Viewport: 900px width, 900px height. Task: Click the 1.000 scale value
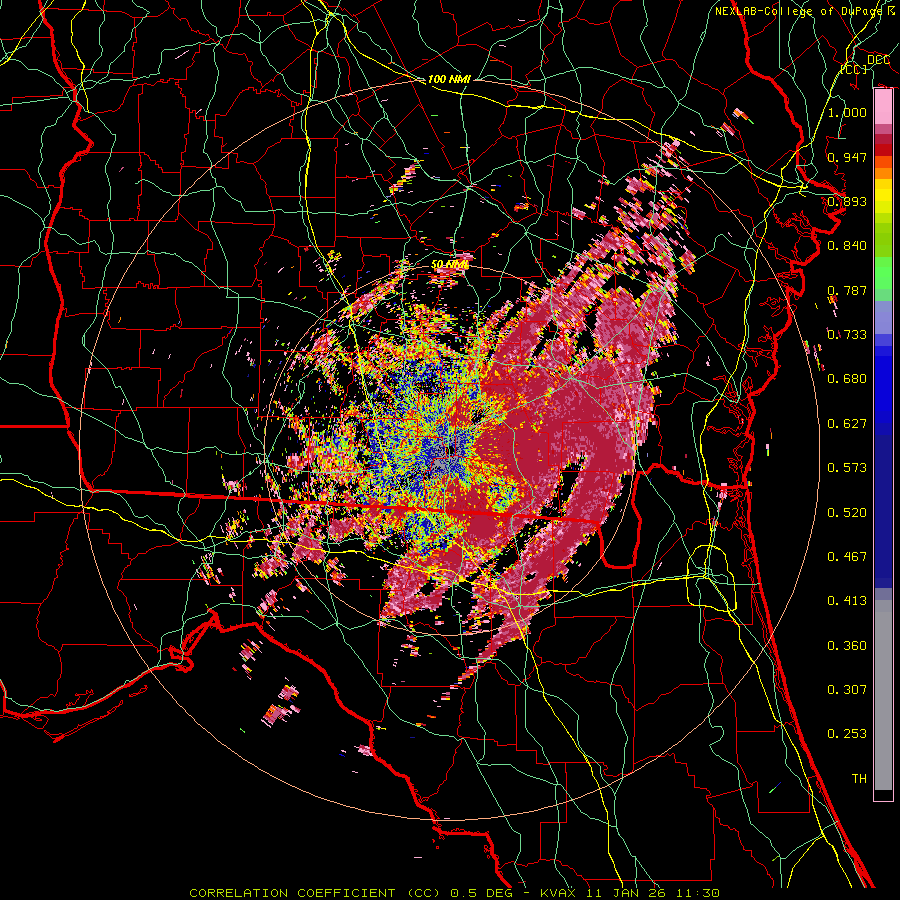847,112
